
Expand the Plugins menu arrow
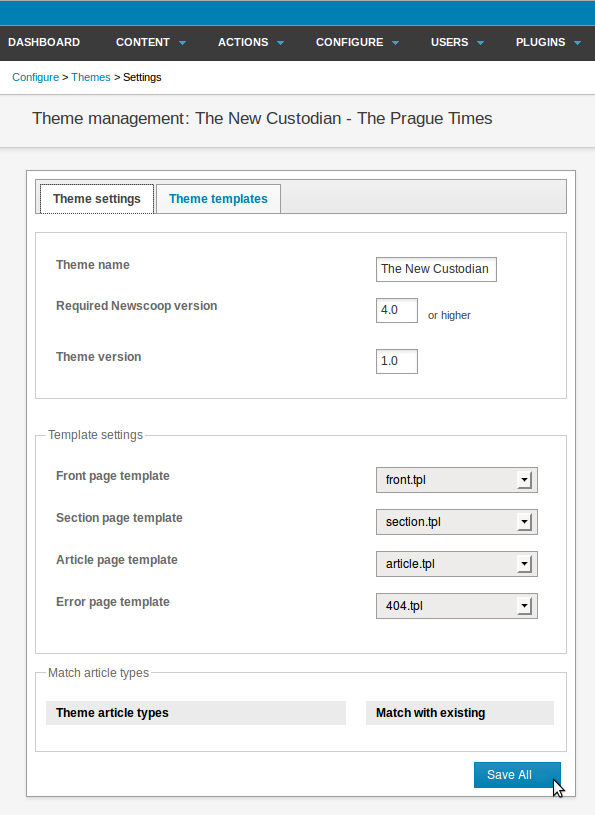(577, 43)
